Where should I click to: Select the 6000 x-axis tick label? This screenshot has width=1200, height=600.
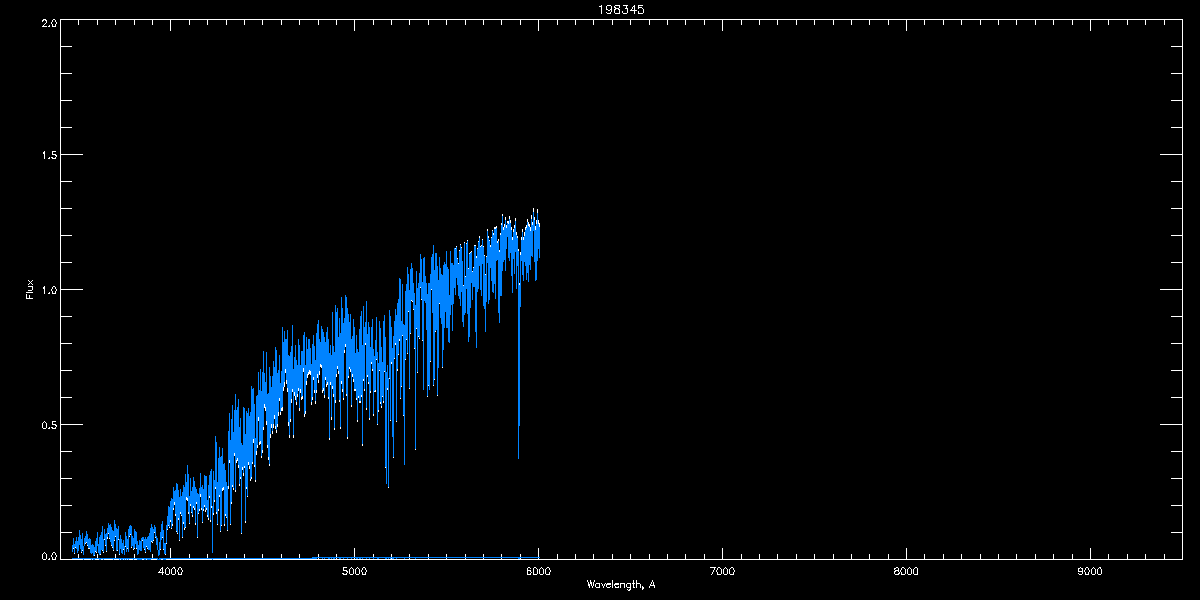tap(538, 571)
